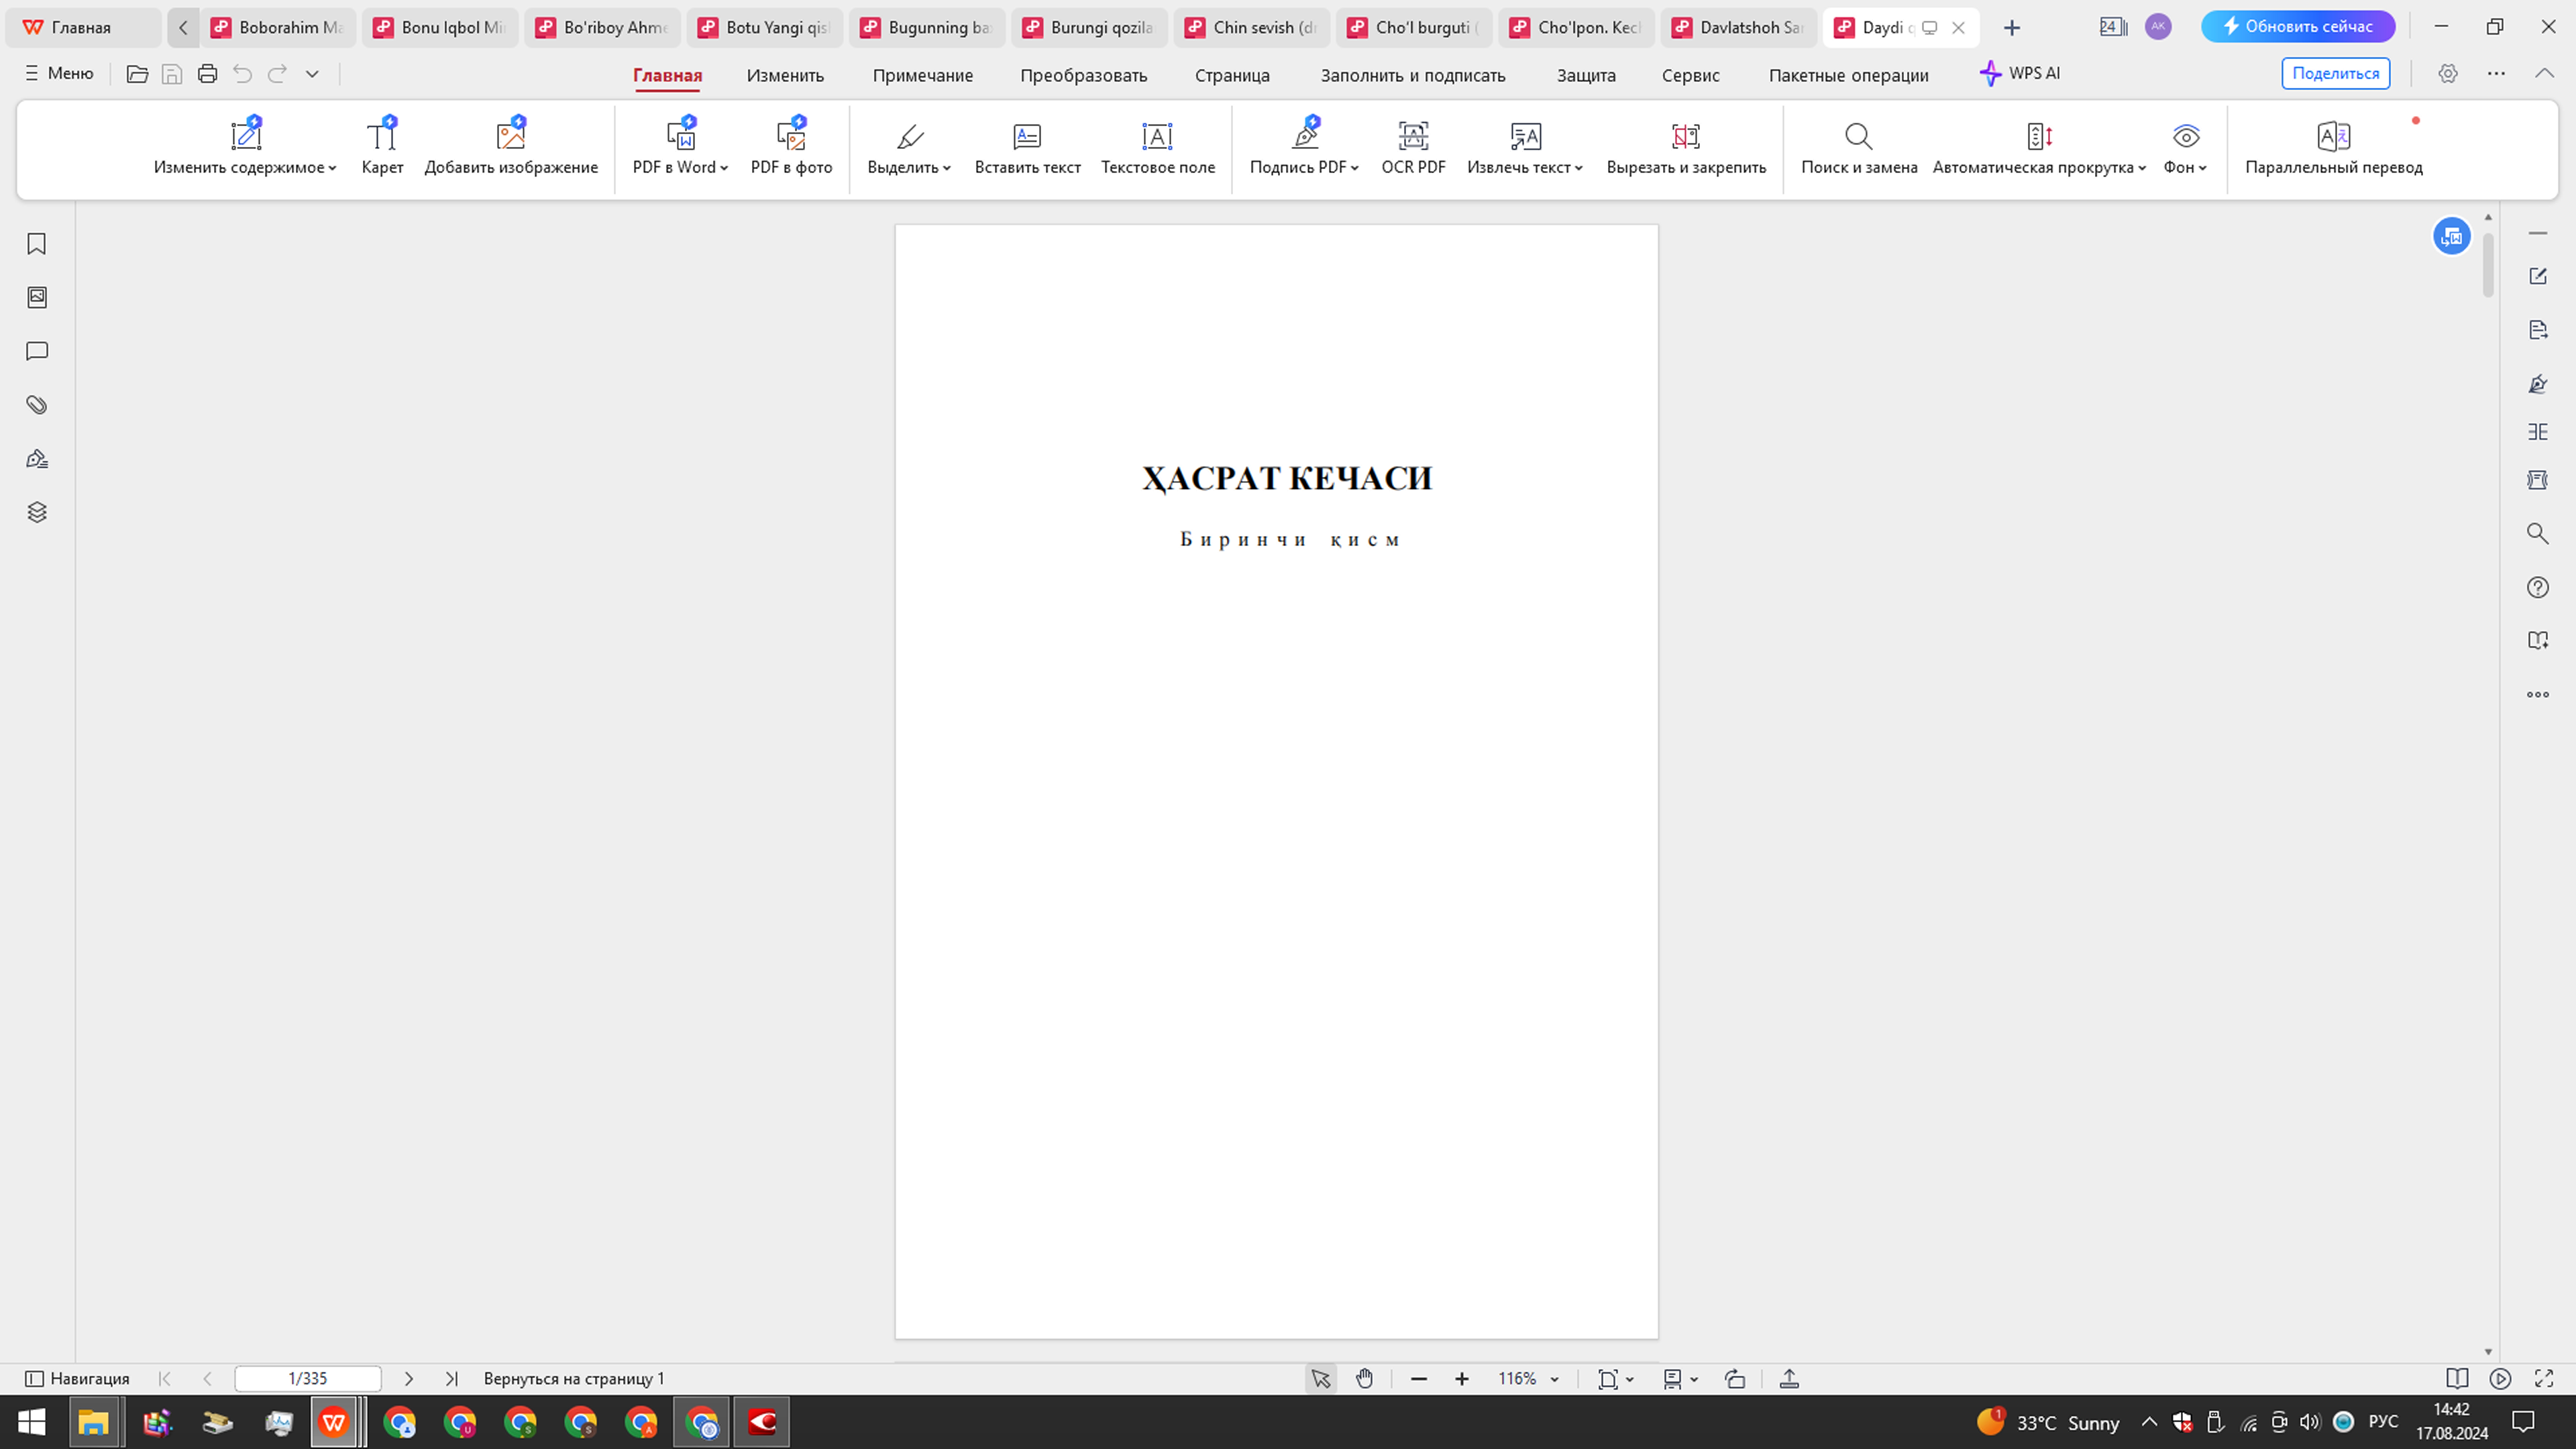Image resolution: width=2576 pixels, height=1449 pixels.
Task: Click the OCR PDF tool icon
Action: [1412, 136]
